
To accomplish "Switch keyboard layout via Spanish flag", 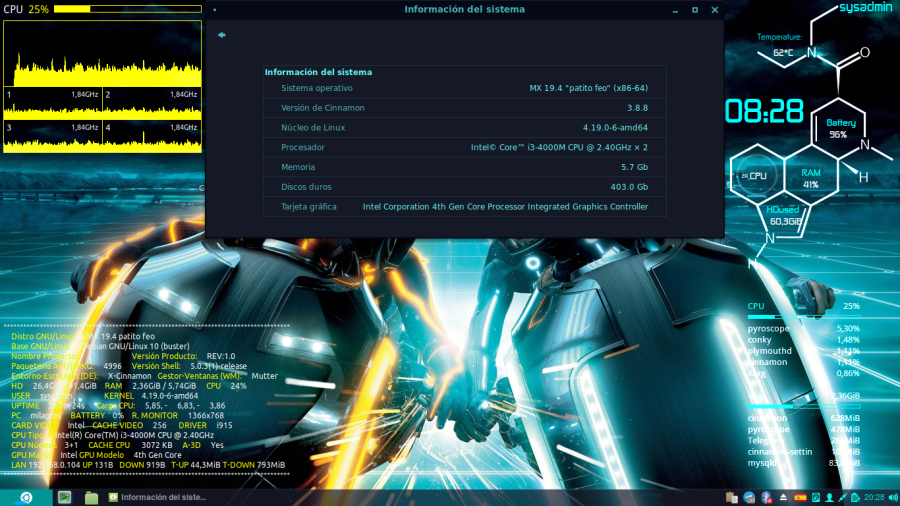I will 800,497.
